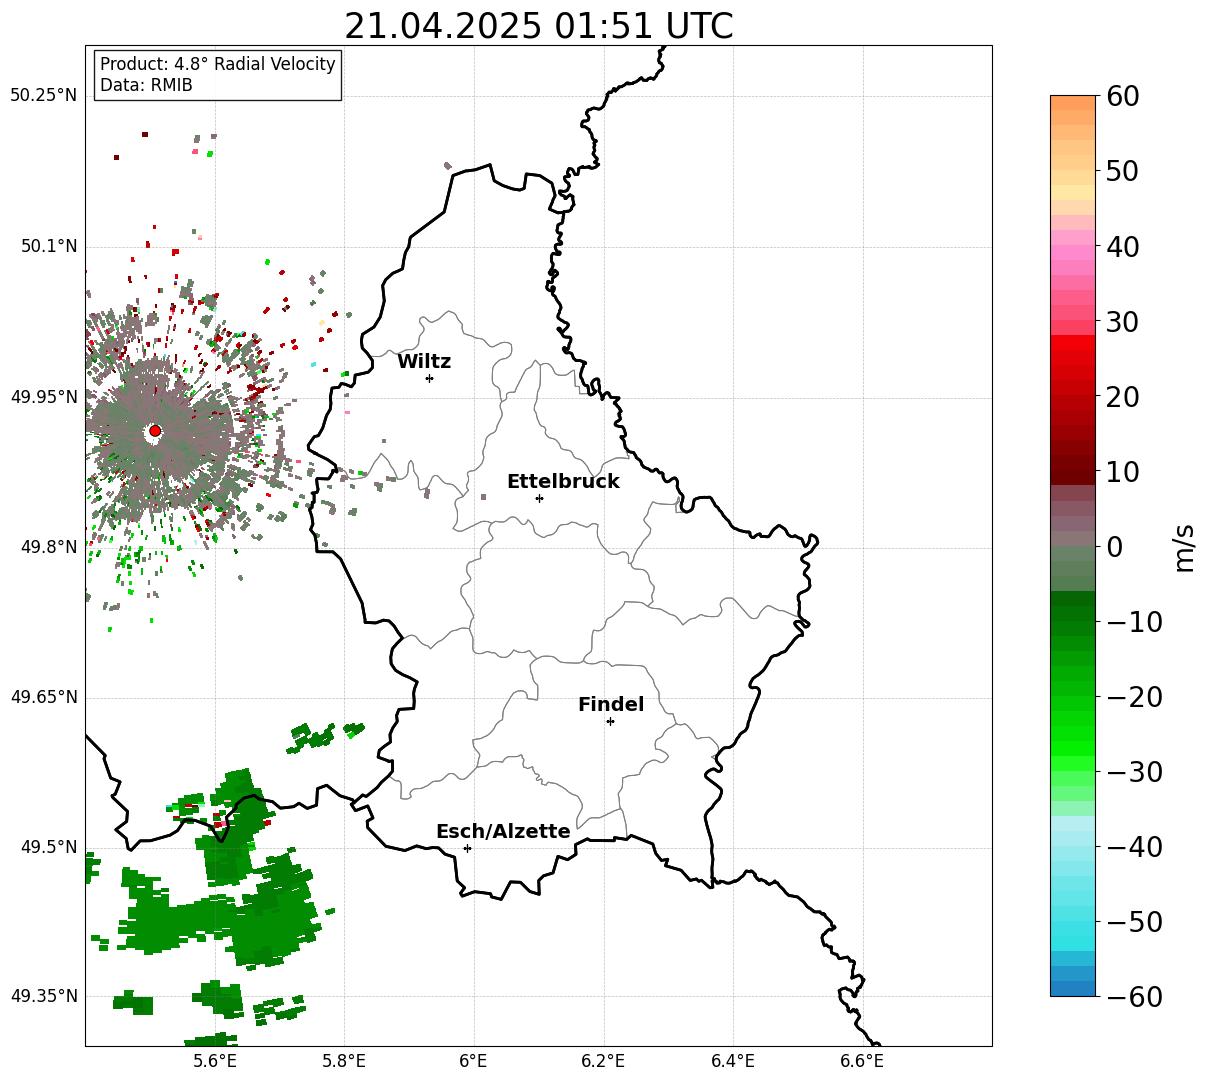Click the 49.8°N latitude label
Screen dimensions: 1207x1081
click(x=48, y=547)
